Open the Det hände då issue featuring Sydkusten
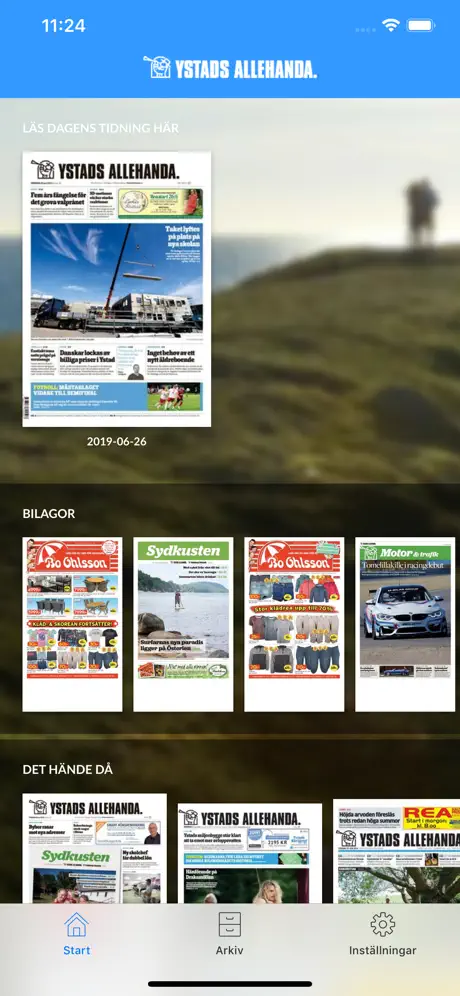 [95, 848]
